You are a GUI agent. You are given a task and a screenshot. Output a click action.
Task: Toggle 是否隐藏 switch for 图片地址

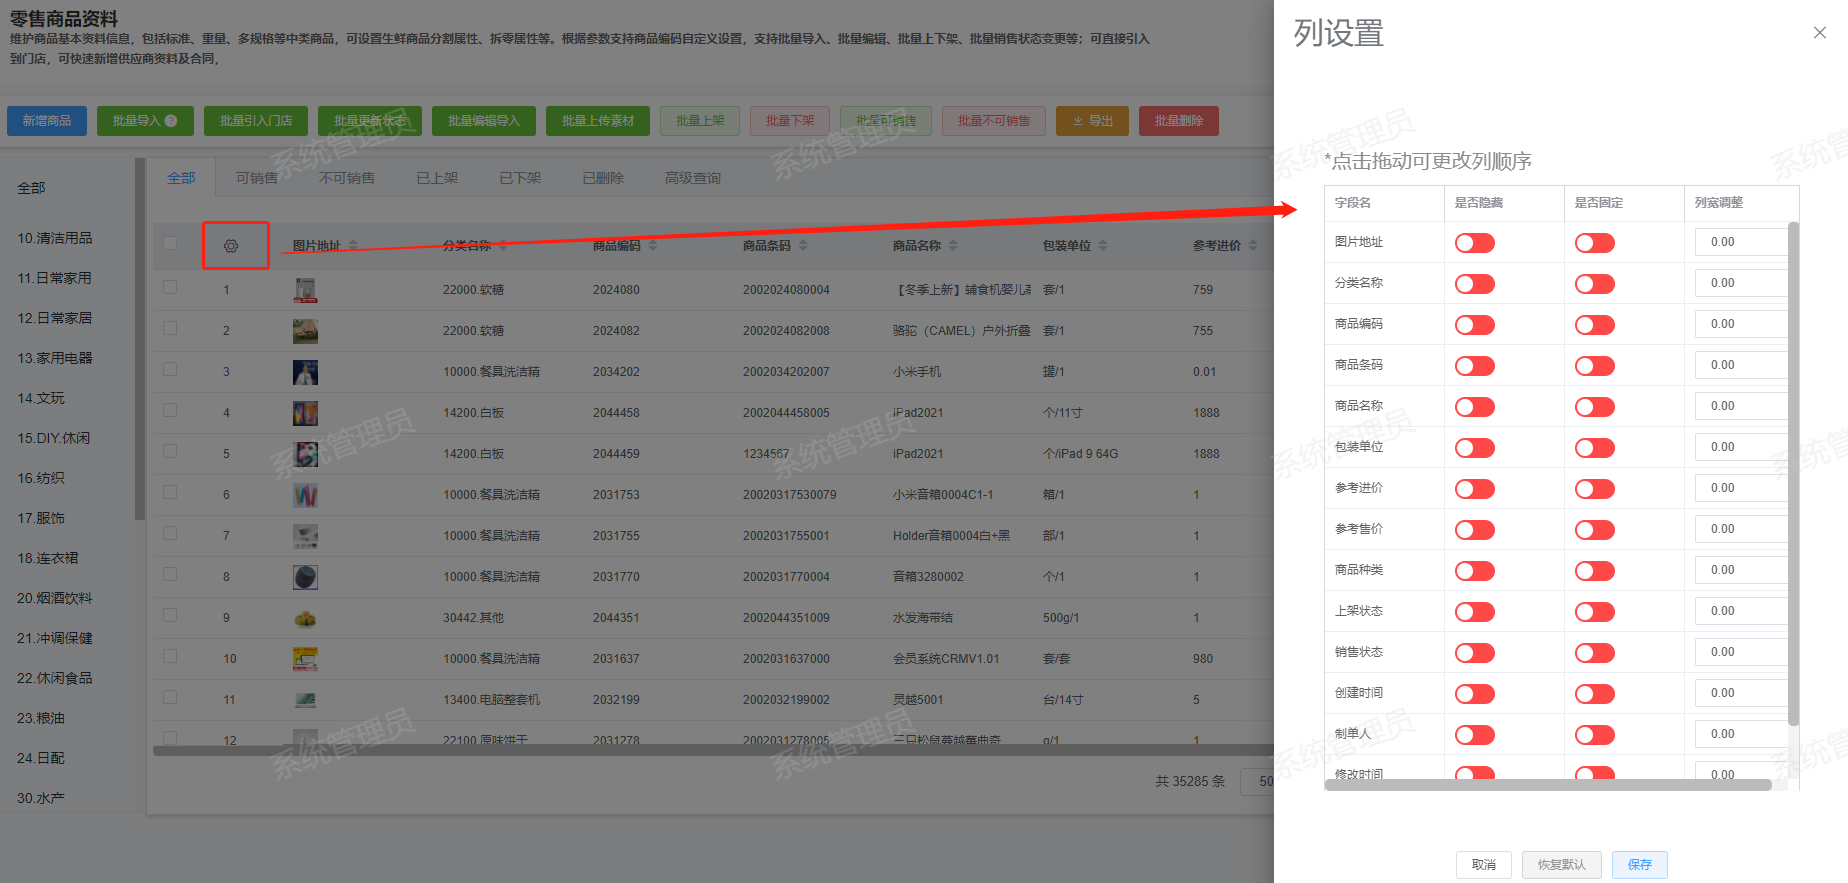1475,243
